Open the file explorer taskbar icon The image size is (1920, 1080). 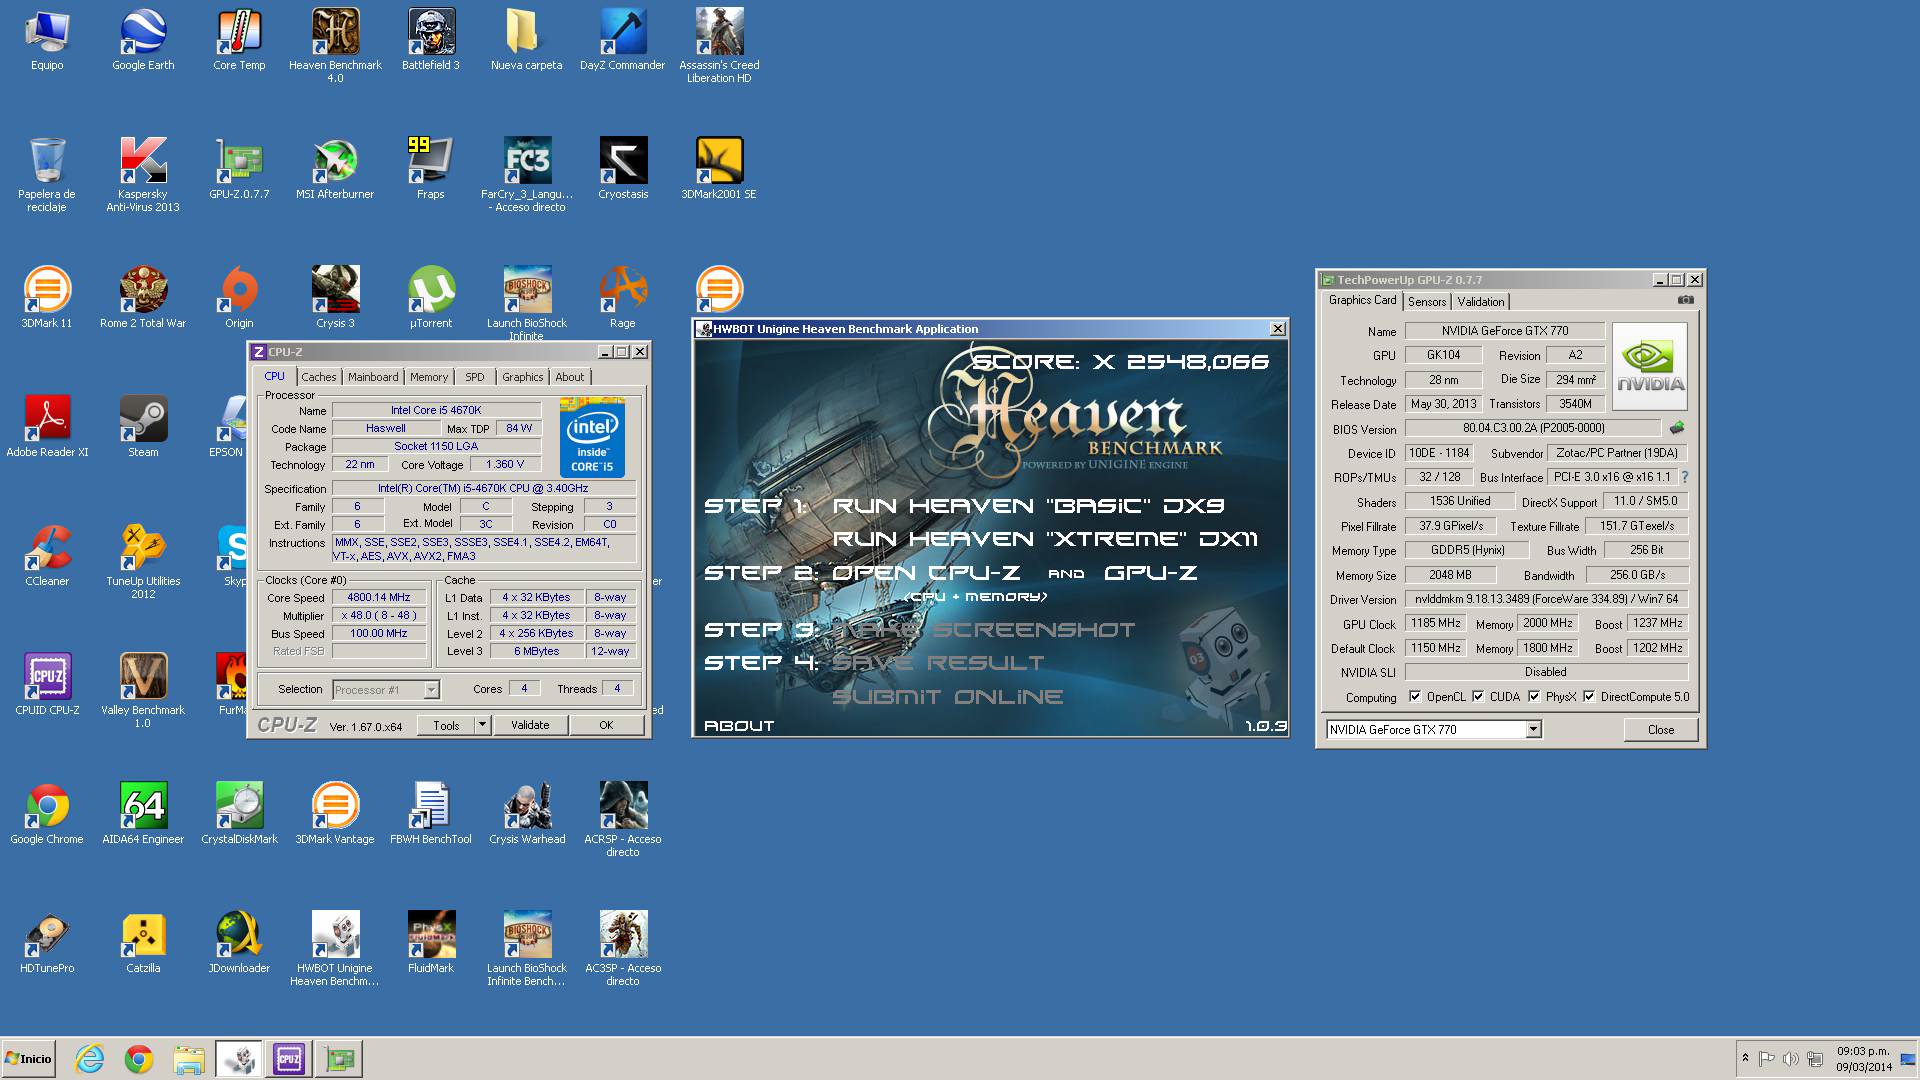coord(189,1059)
